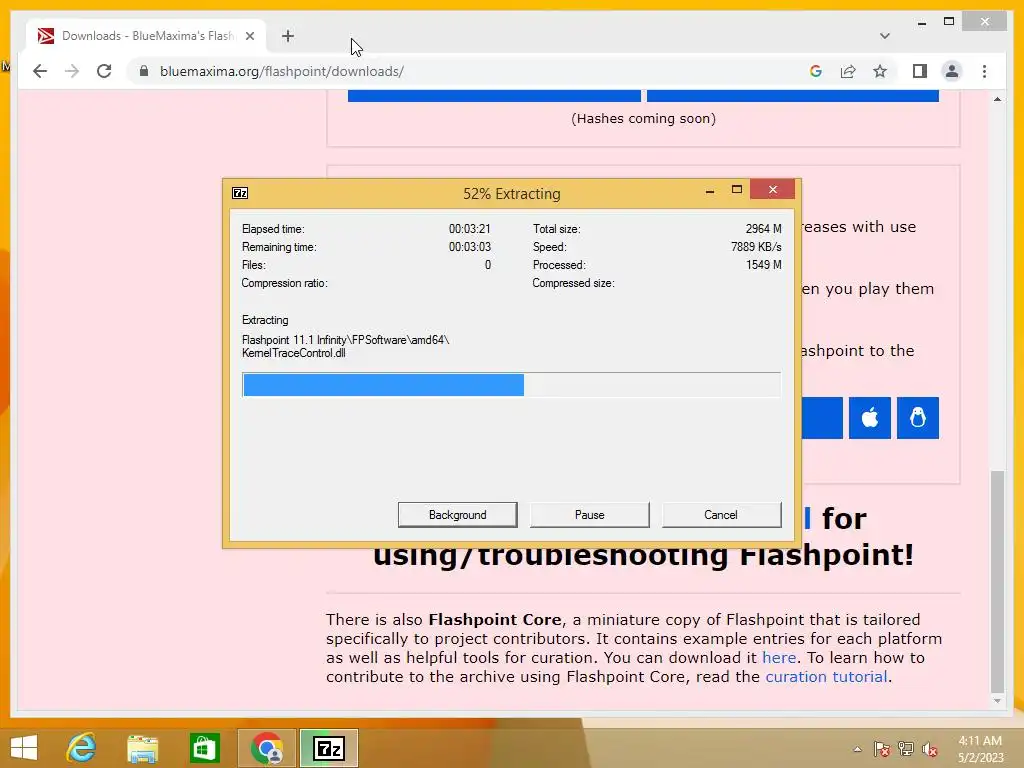The height and width of the screenshot is (768, 1024).
Task: Open Chrome side panel
Action: tap(920, 71)
